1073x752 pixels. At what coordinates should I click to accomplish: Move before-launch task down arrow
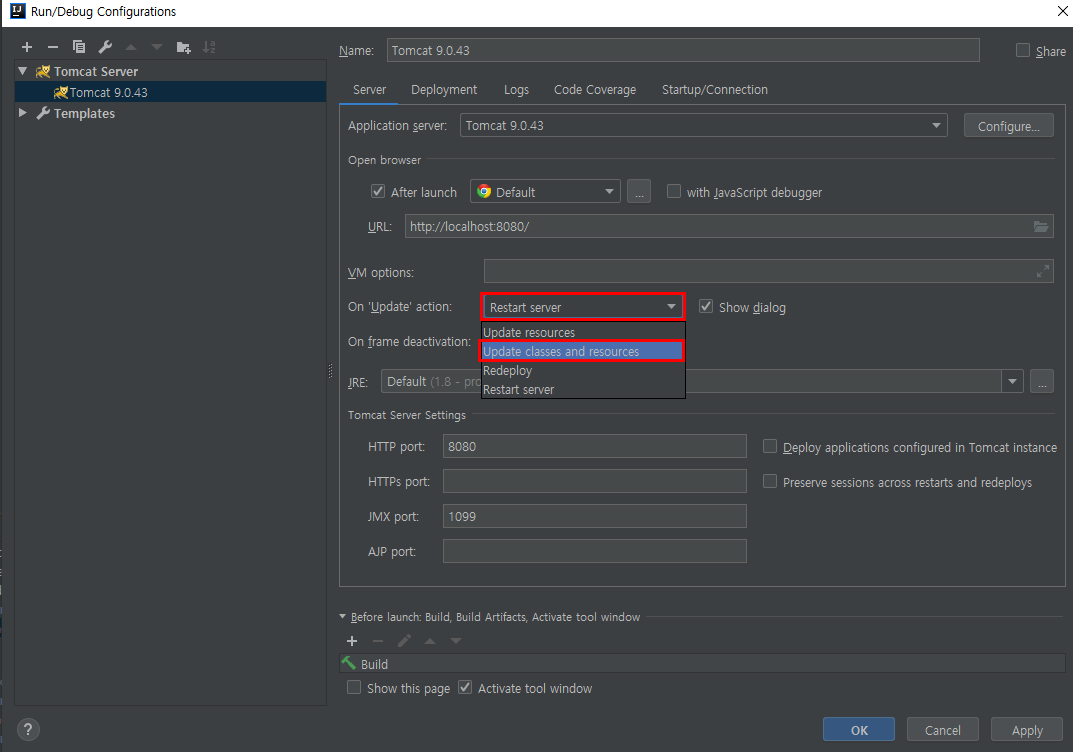tap(456, 641)
